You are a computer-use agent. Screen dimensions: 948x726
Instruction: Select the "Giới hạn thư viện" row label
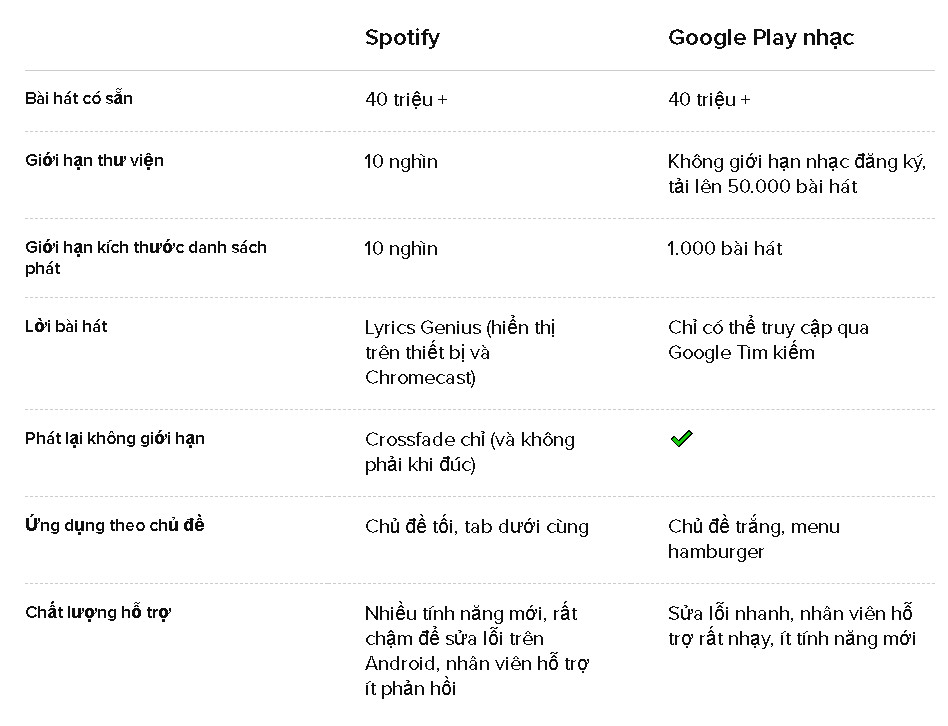pos(94,160)
